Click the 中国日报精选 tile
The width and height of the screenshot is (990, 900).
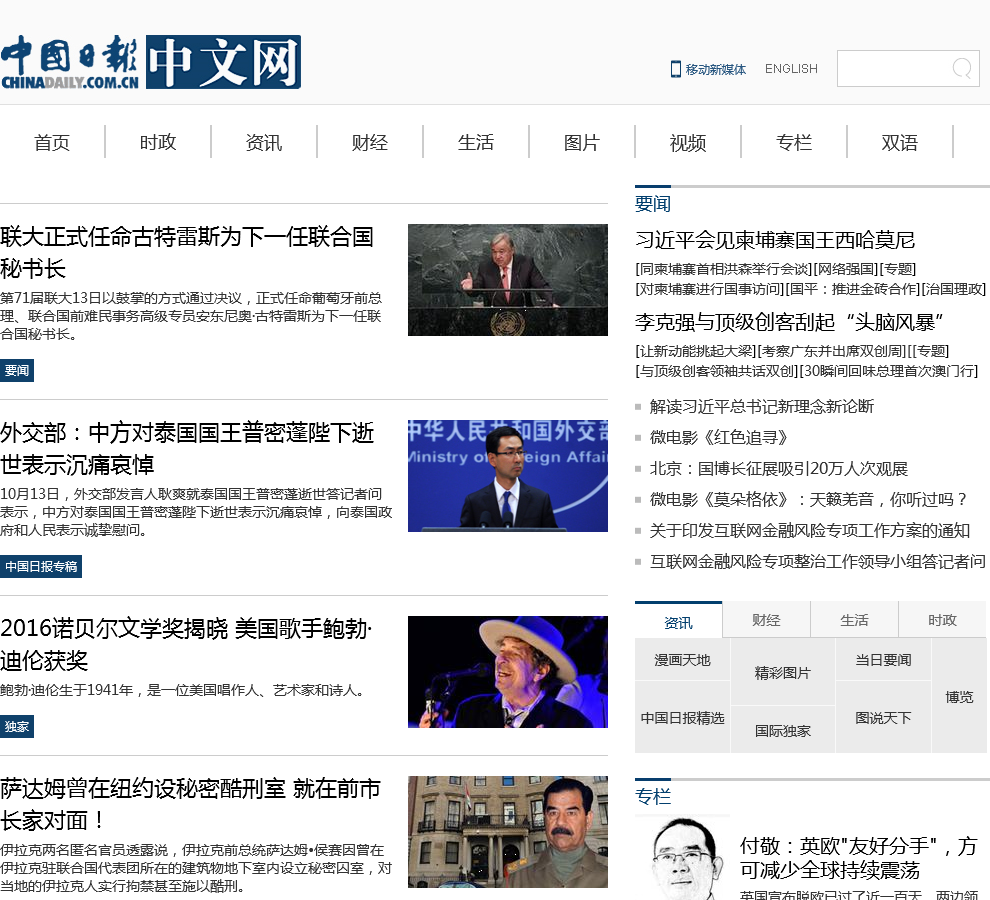[683, 717]
